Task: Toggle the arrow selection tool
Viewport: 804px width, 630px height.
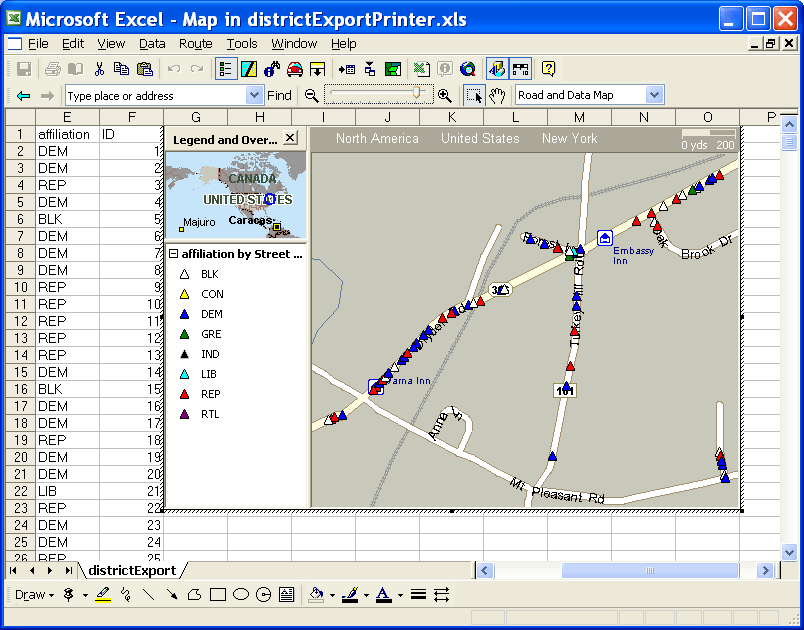Action: 474,95
